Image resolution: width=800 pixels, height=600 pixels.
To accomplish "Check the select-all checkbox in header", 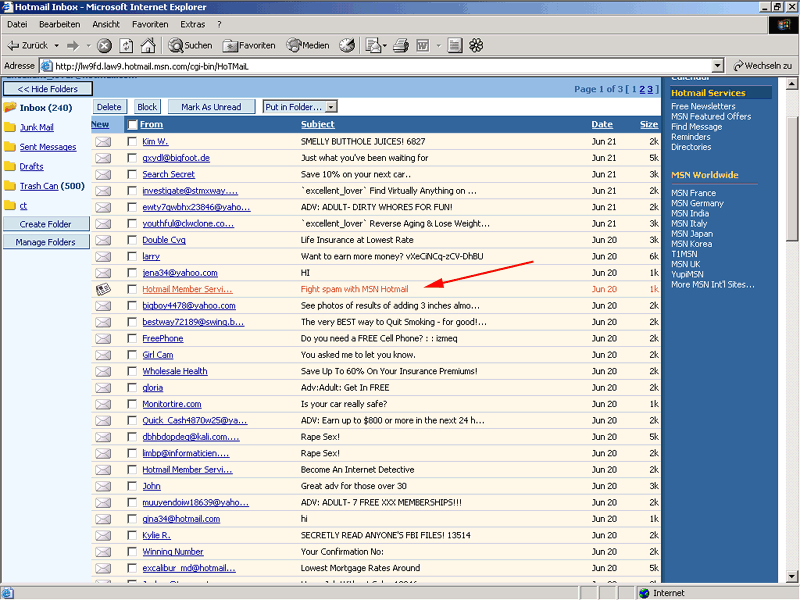I will pyautogui.click(x=133, y=124).
